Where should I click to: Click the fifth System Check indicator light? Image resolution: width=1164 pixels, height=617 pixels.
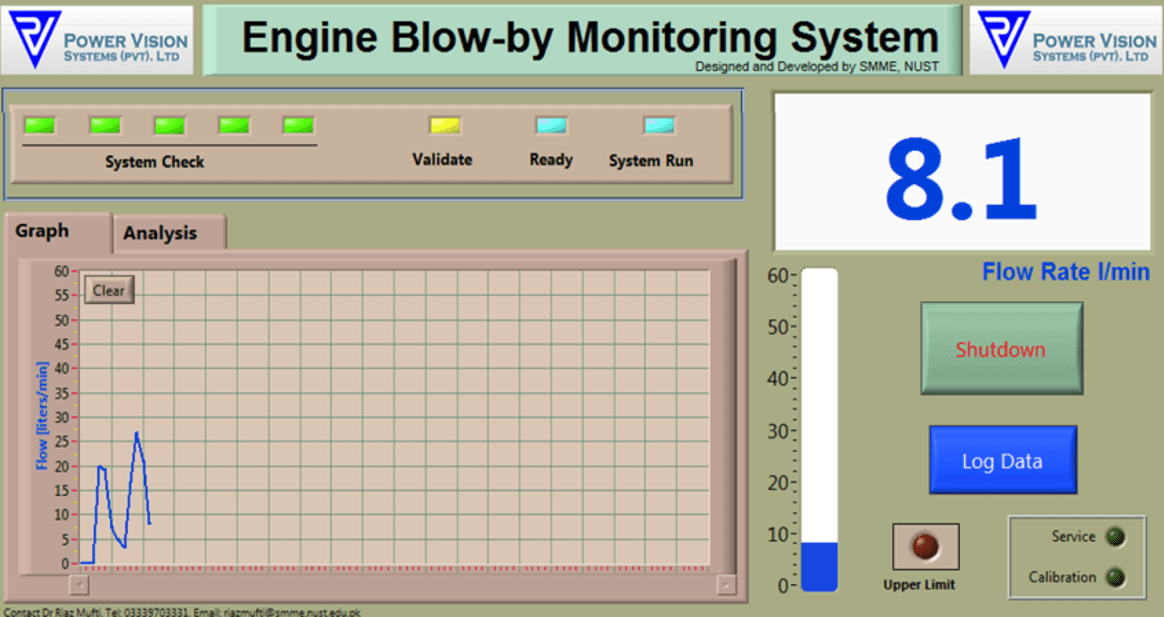[297, 124]
